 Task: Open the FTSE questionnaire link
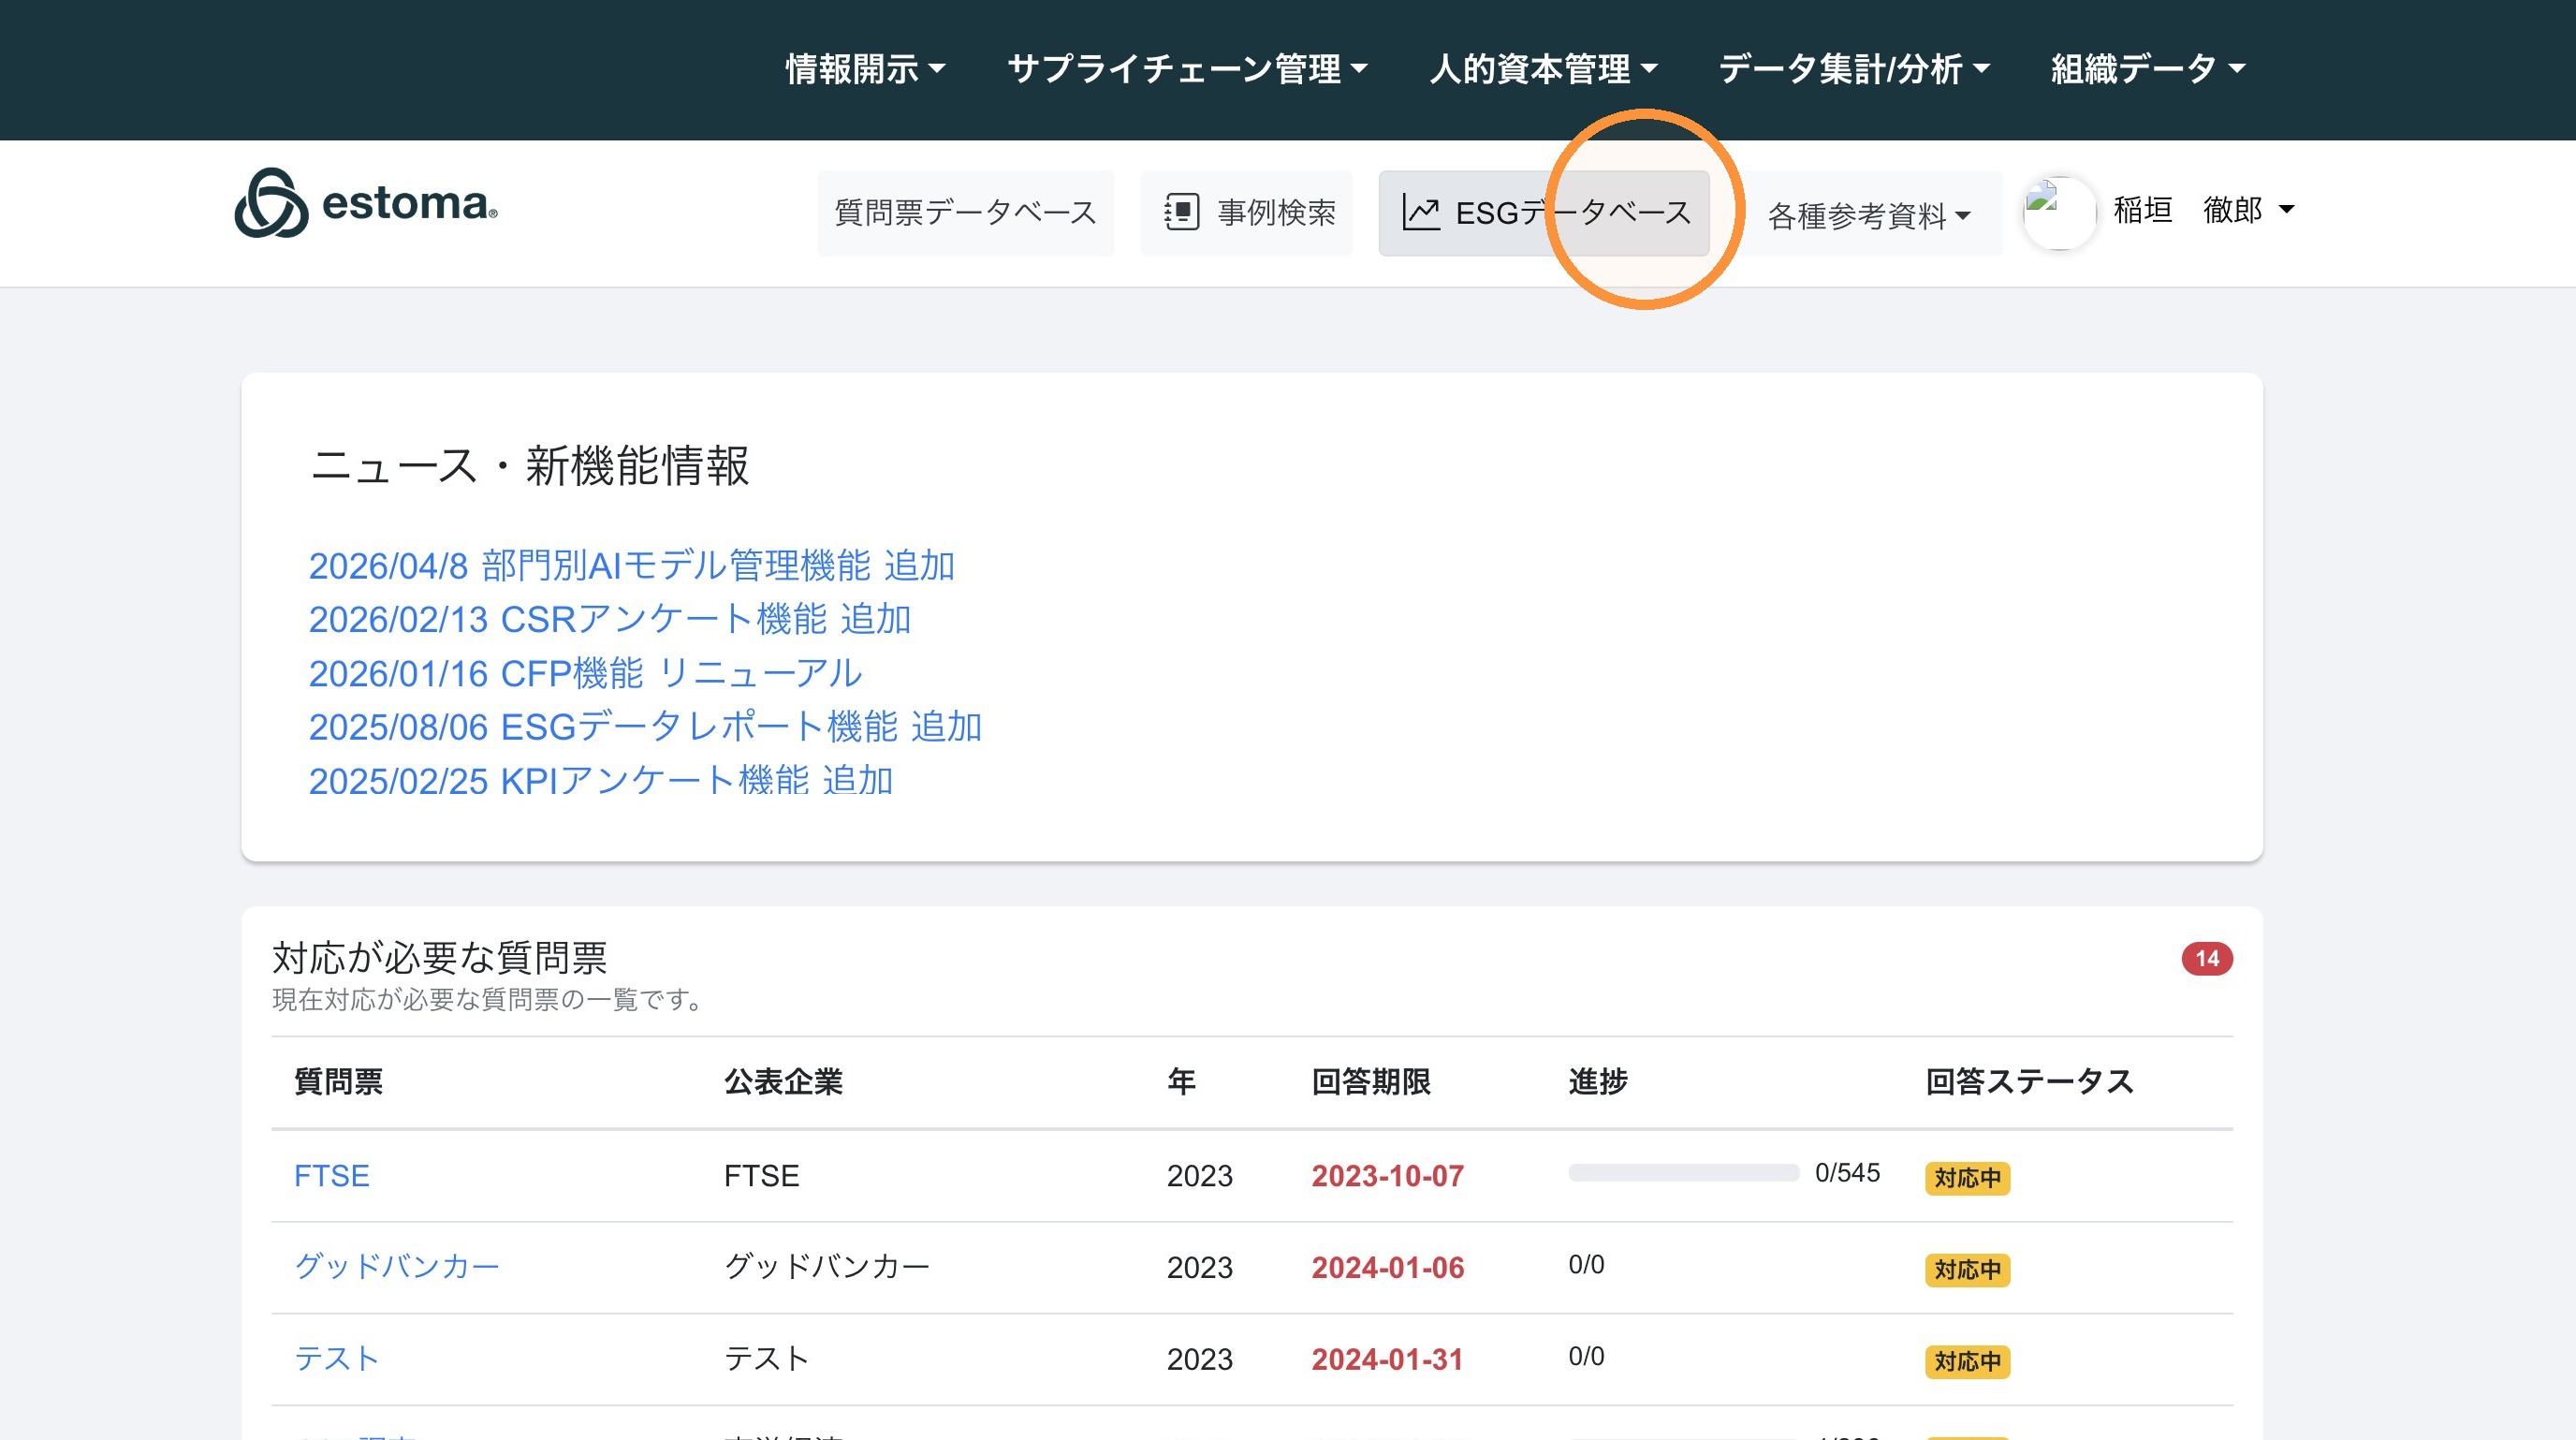[x=331, y=1176]
